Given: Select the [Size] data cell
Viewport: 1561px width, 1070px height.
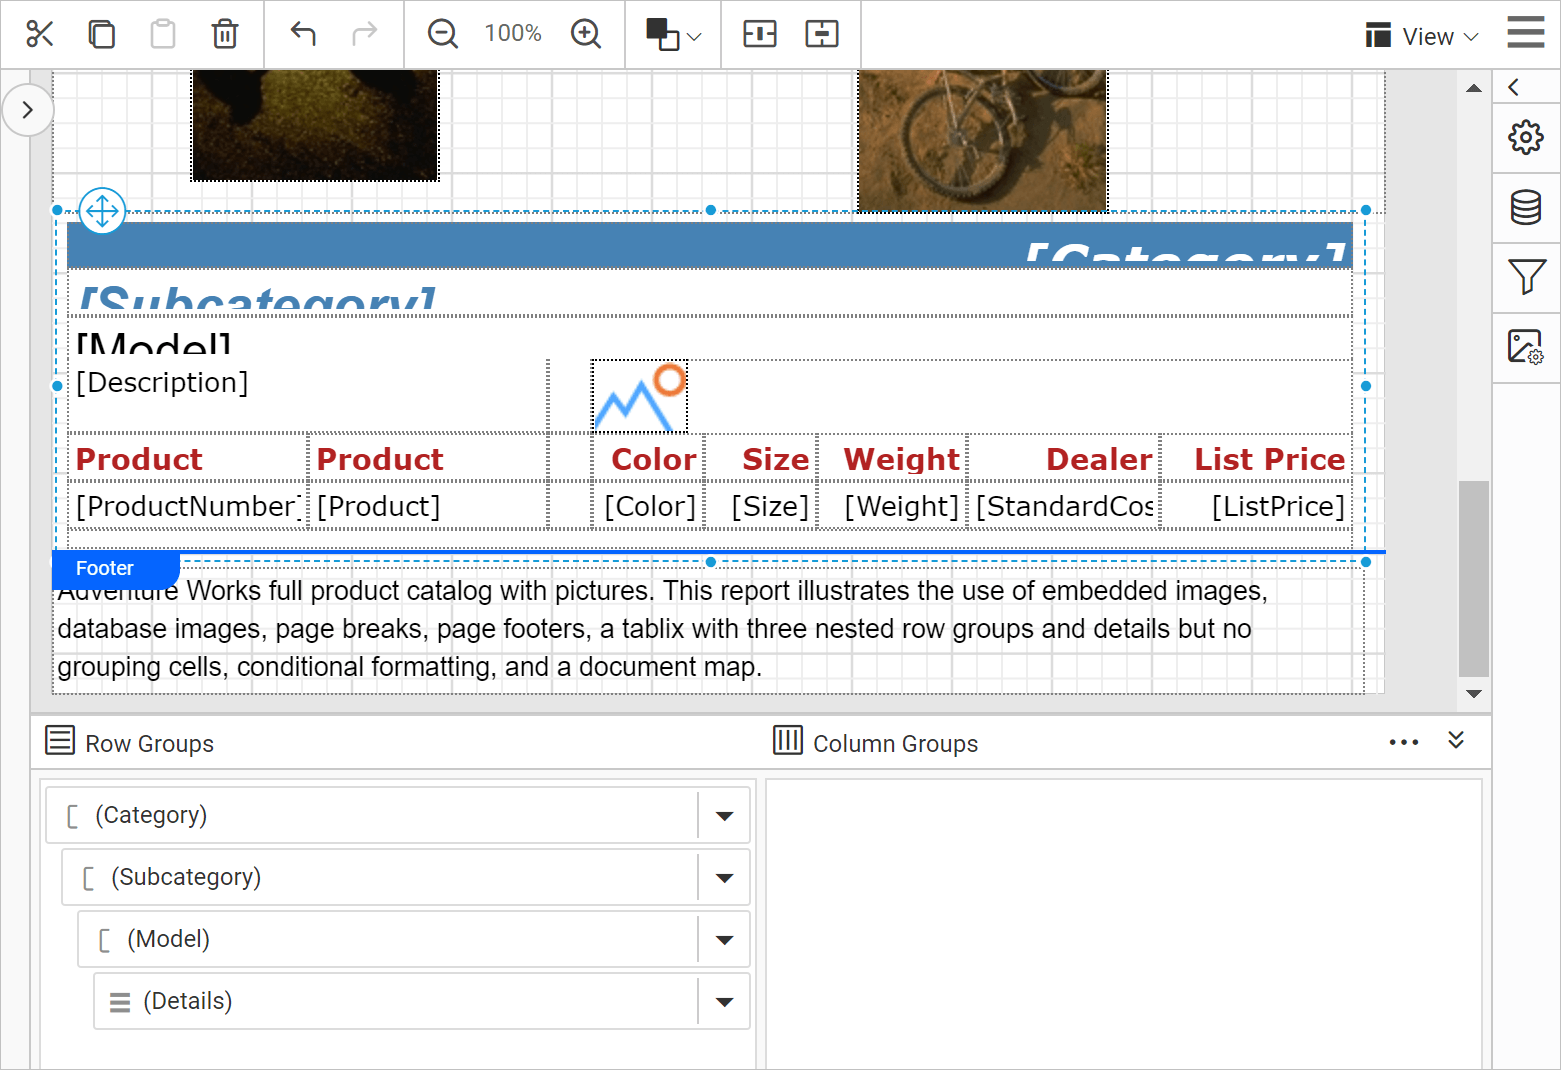Looking at the screenshot, I should [x=762, y=506].
